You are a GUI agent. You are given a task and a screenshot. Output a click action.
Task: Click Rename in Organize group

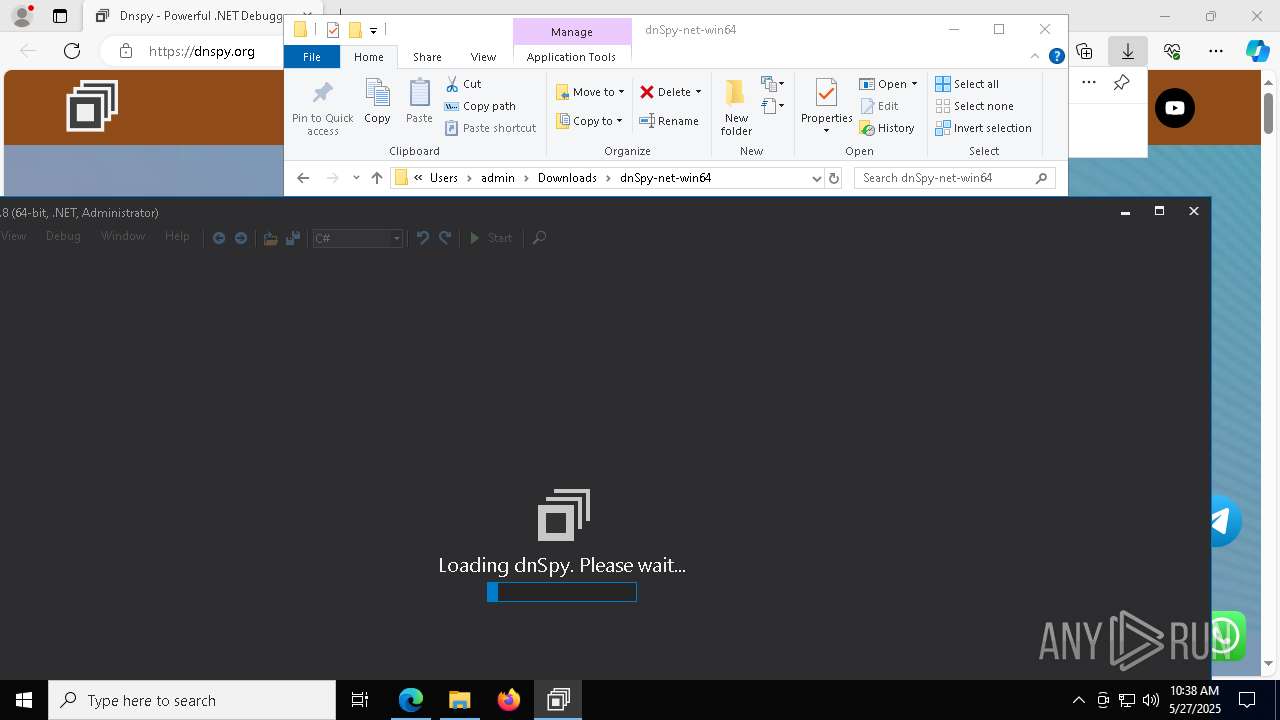click(669, 121)
